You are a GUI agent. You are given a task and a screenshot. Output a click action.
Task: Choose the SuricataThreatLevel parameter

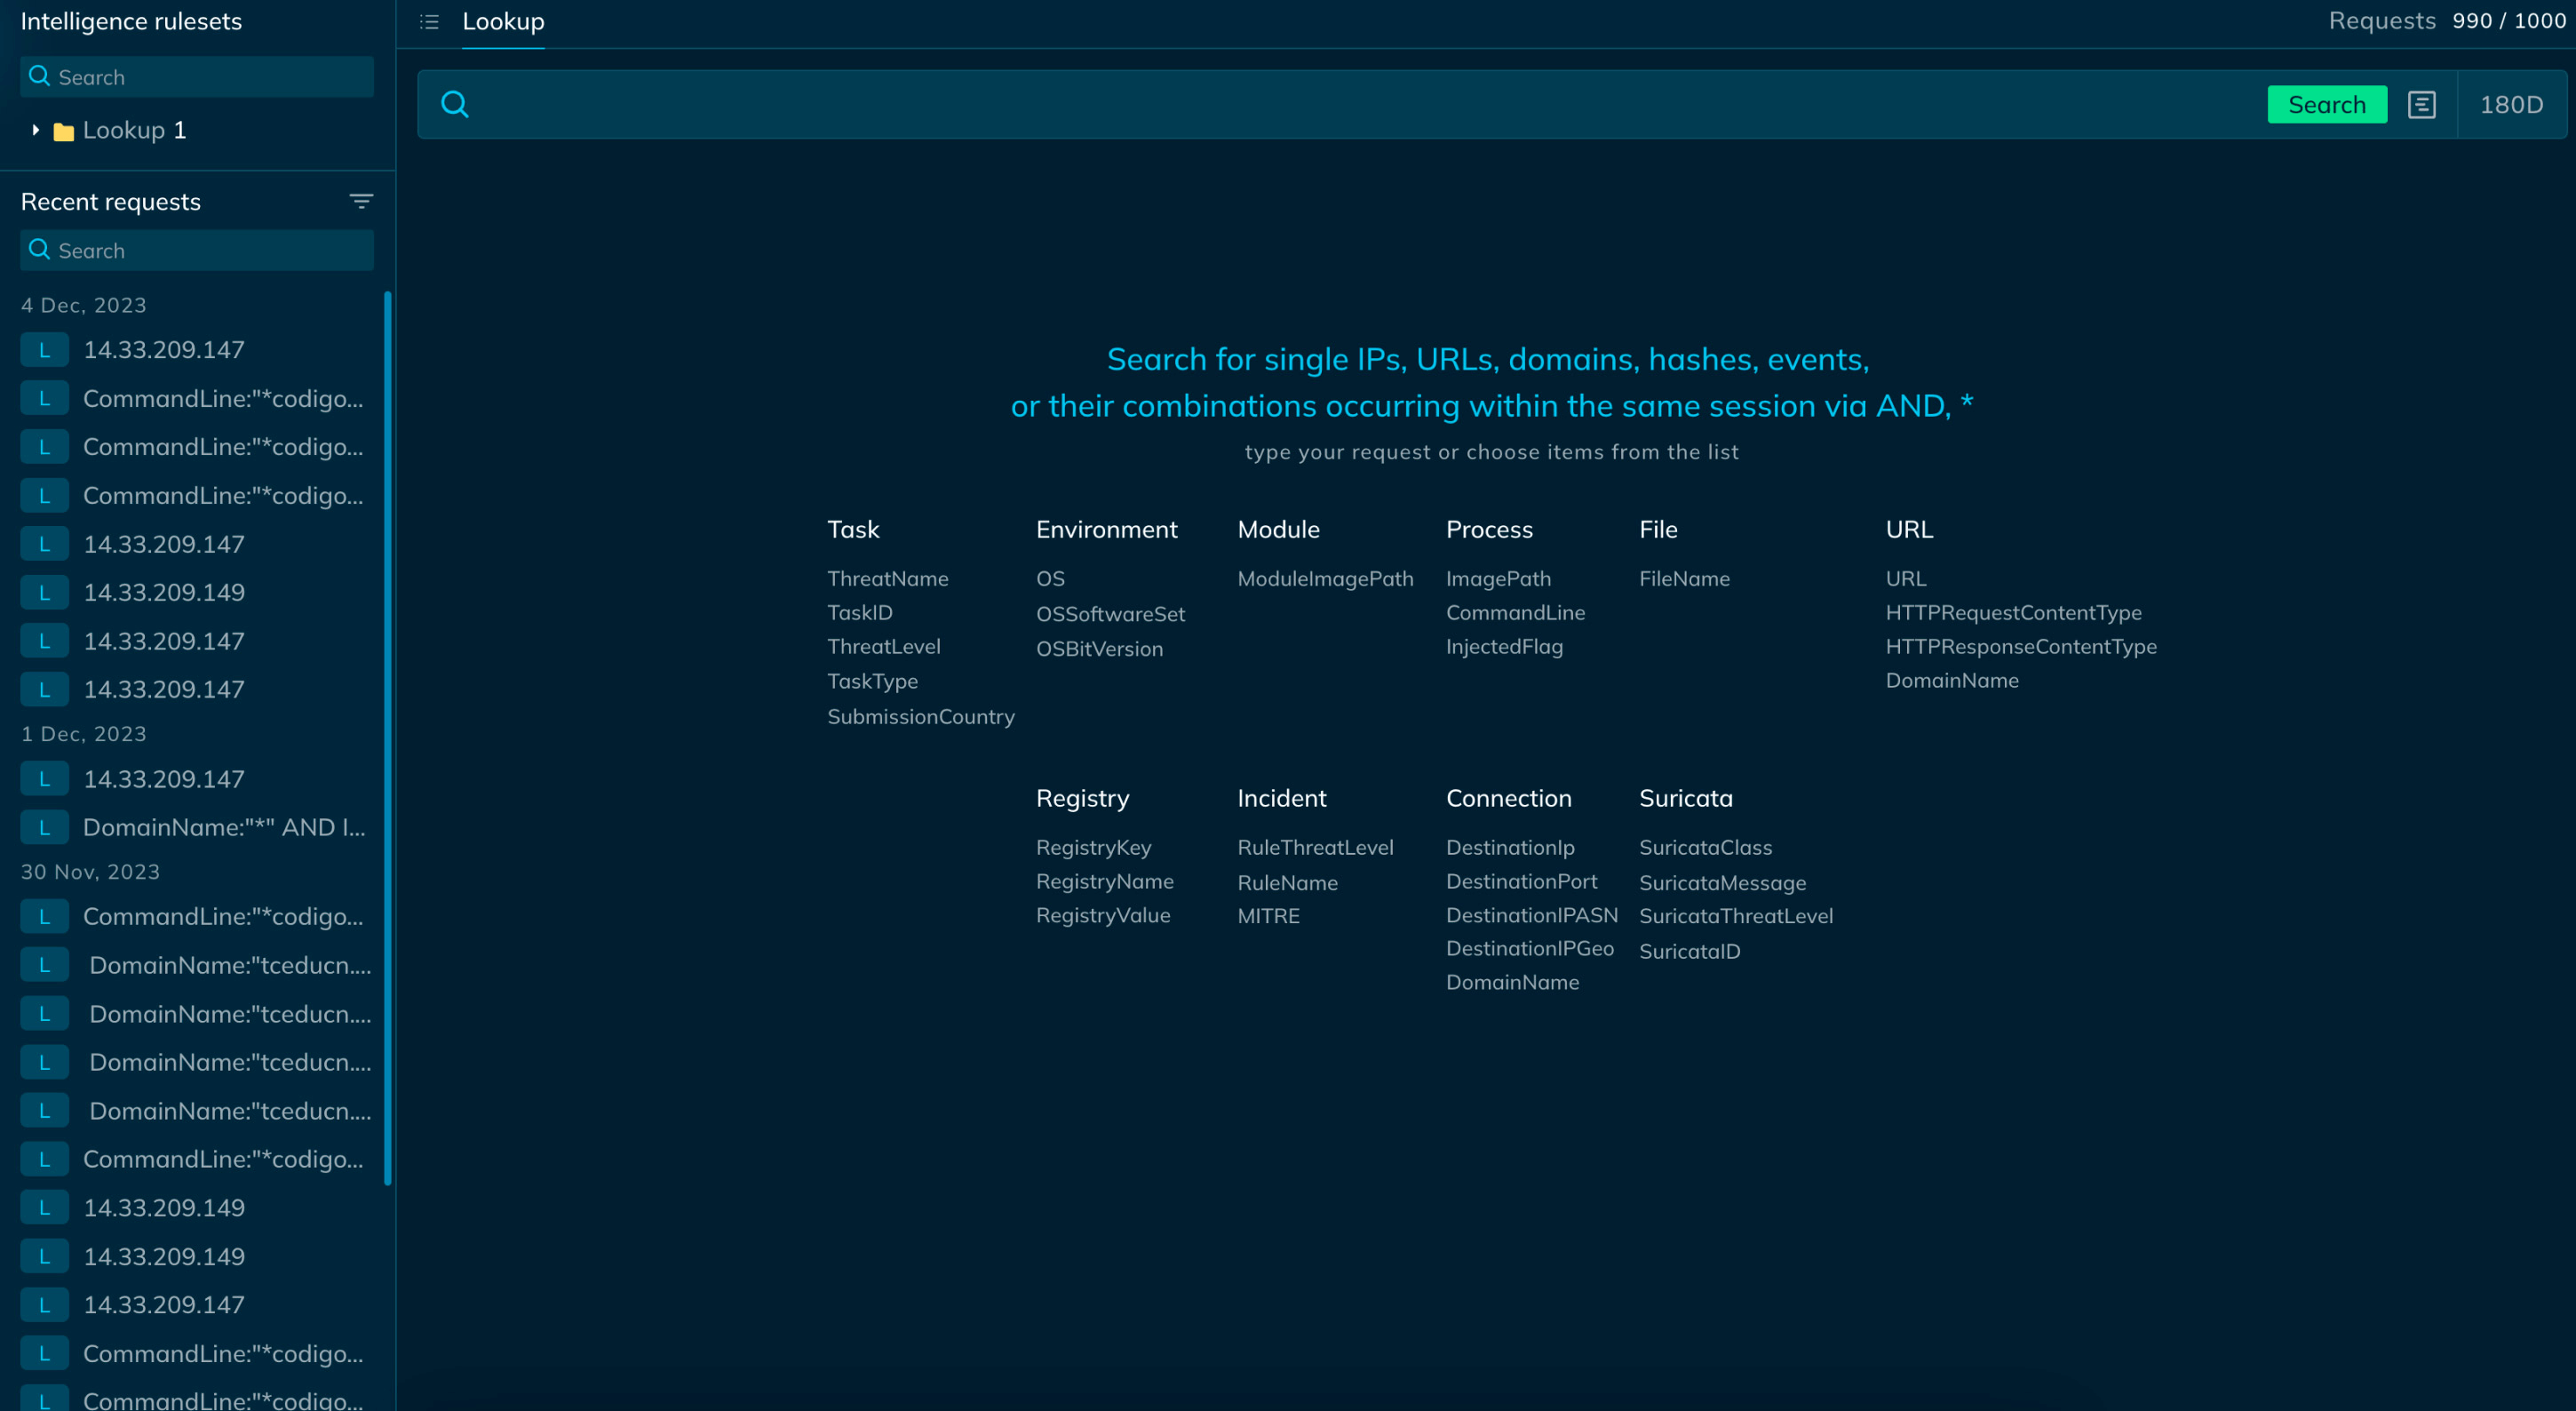(x=1735, y=916)
